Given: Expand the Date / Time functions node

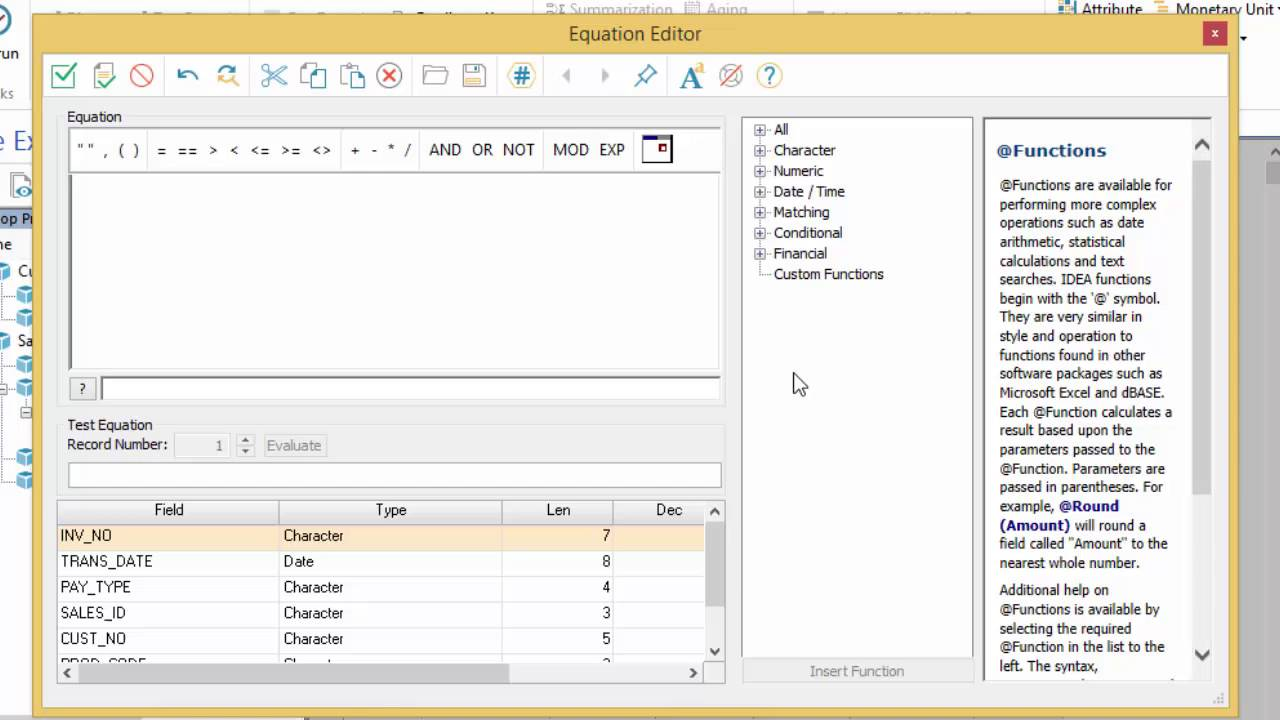Looking at the screenshot, I should point(760,192).
